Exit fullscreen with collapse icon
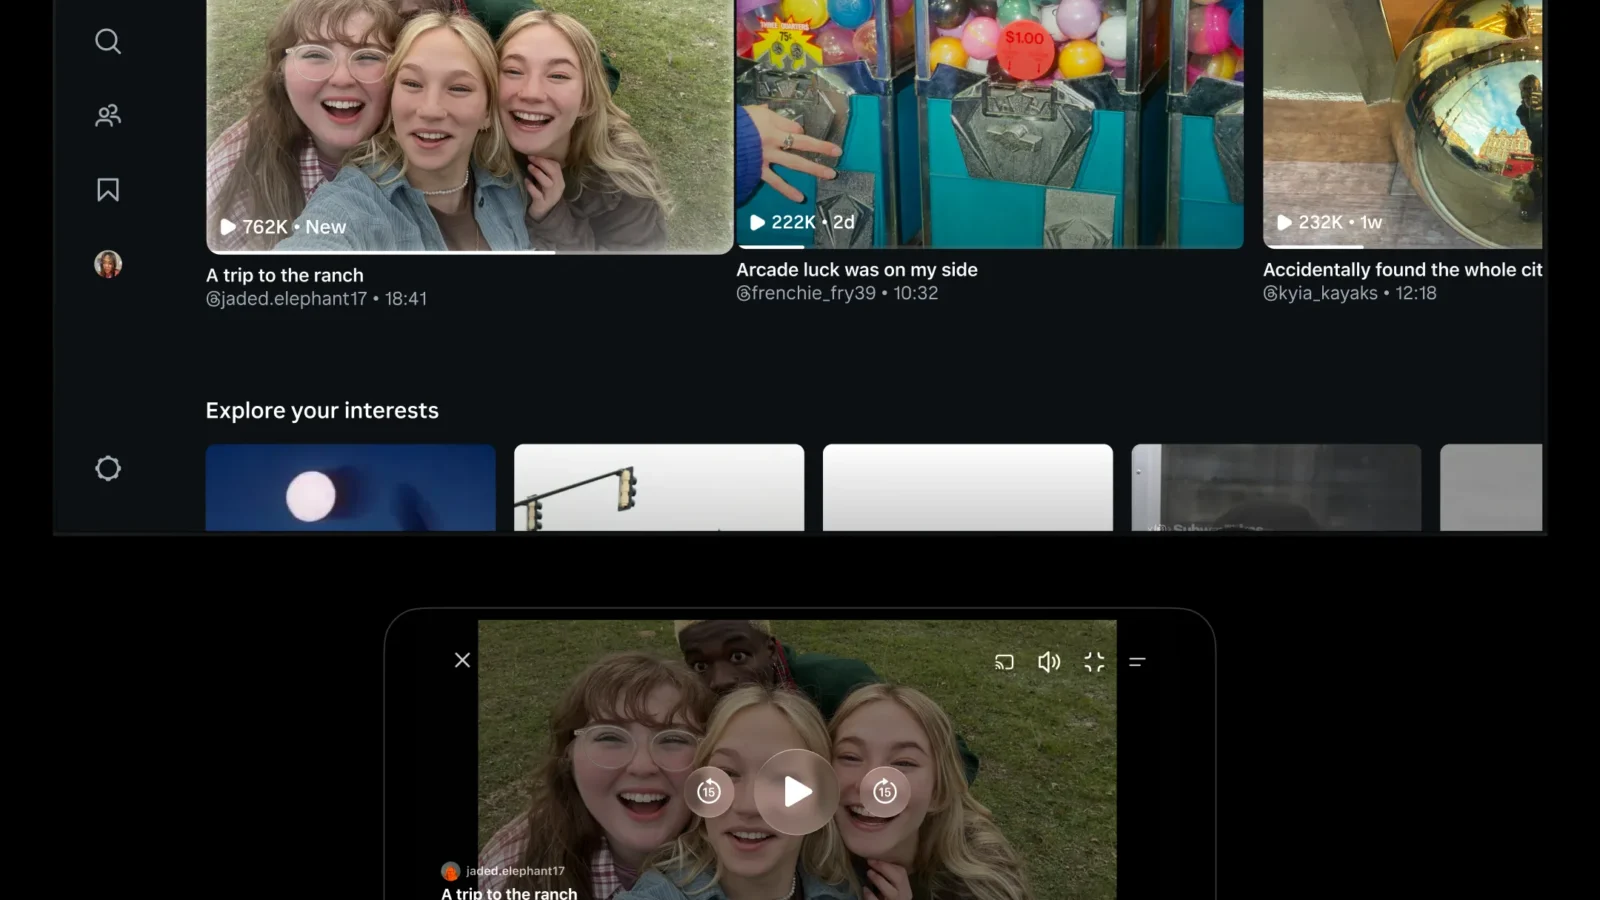This screenshot has width=1600, height=900. click(x=1094, y=662)
